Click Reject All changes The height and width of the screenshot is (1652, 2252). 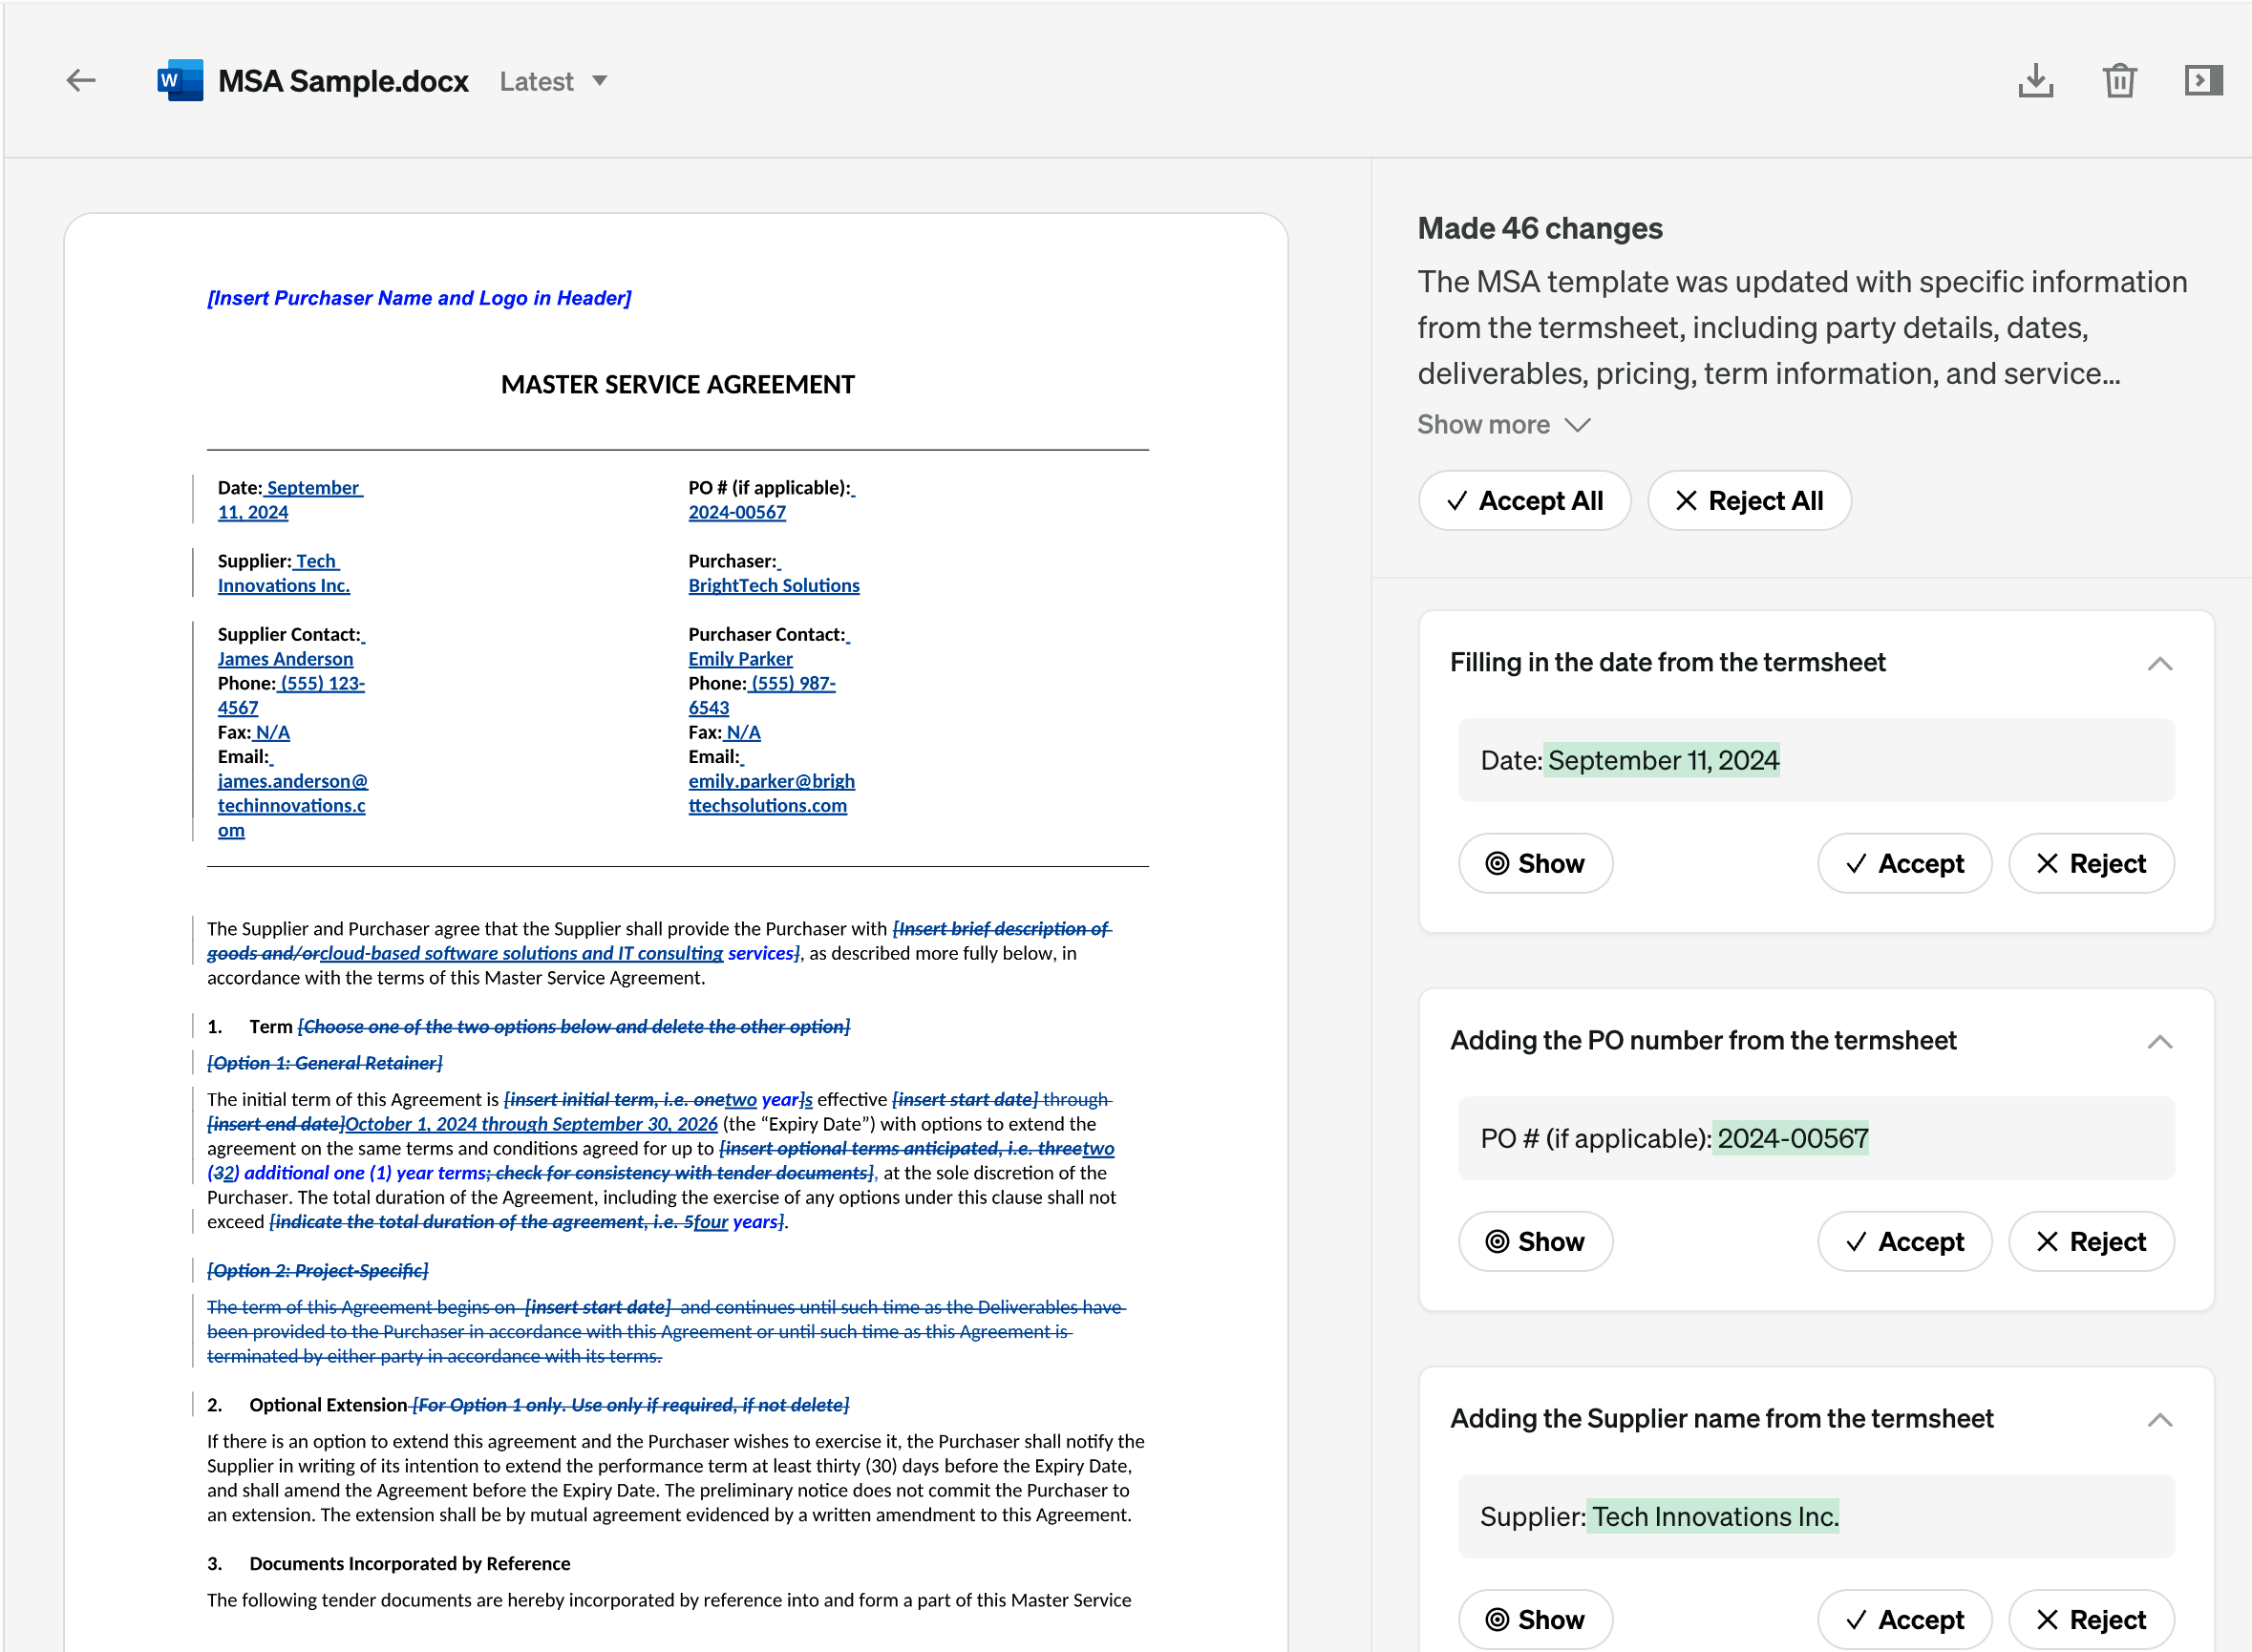click(1749, 500)
